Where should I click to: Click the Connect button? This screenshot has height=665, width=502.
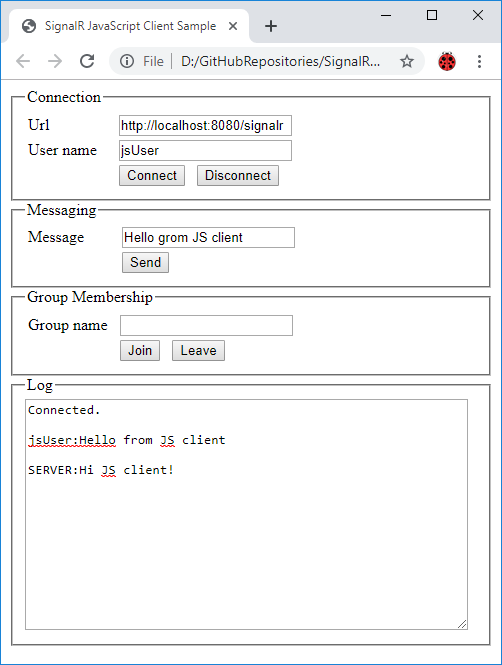[x=152, y=176]
